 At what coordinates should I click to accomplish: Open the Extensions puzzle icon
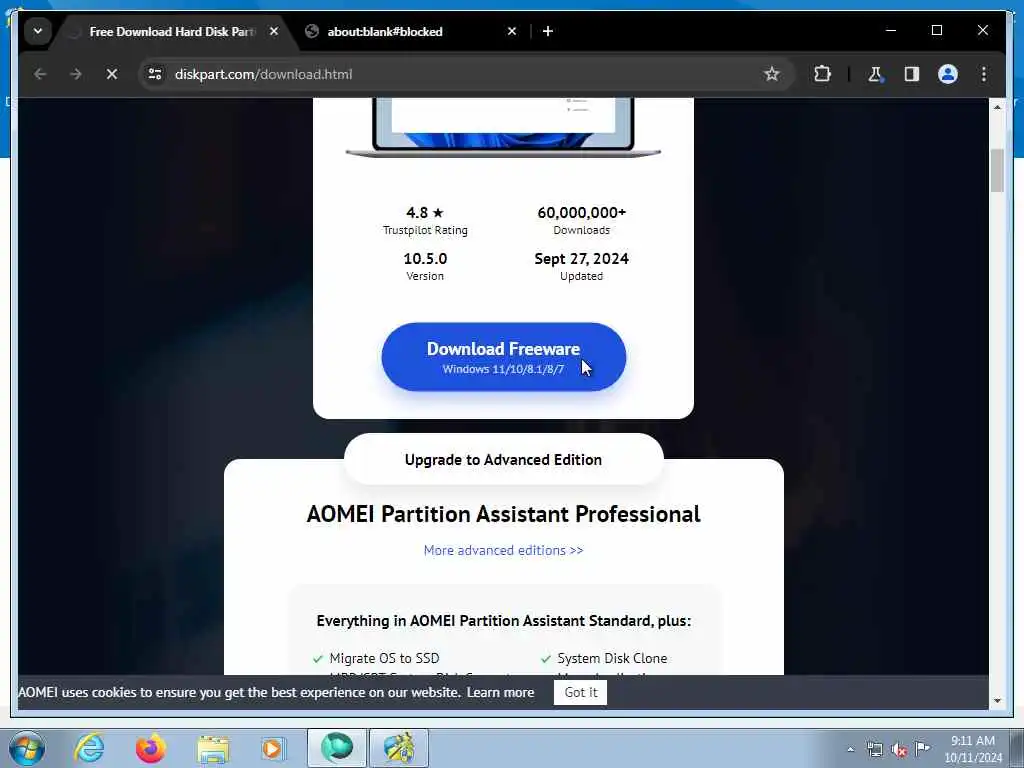[822, 74]
